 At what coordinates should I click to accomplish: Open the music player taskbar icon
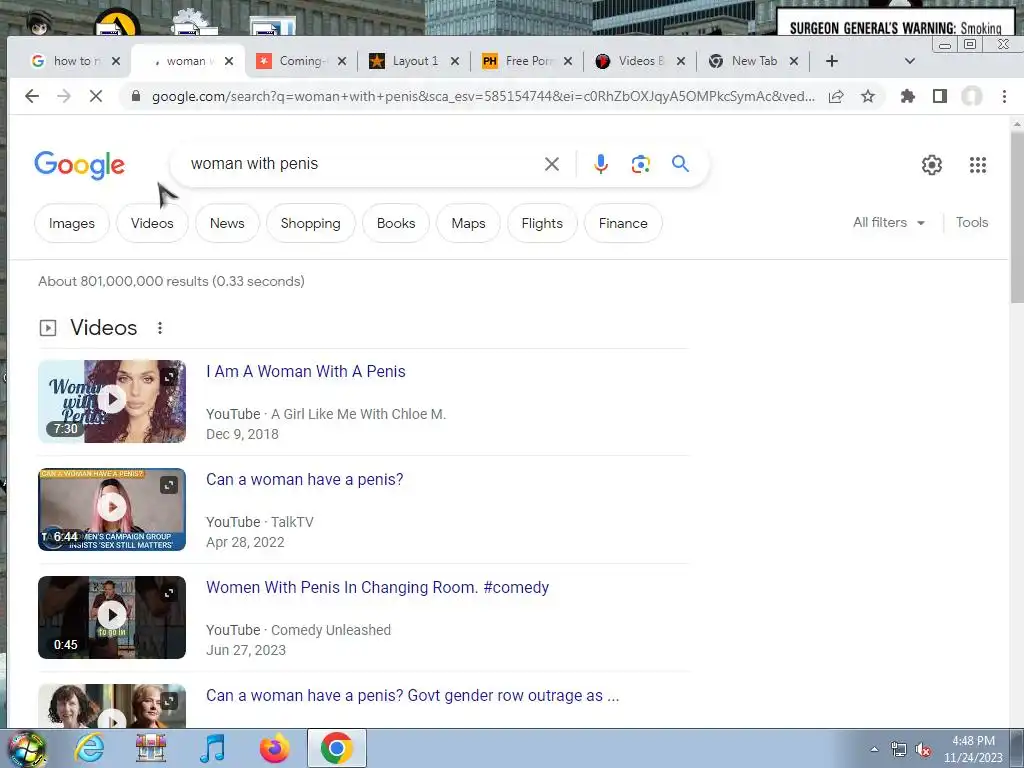coord(212,748)
